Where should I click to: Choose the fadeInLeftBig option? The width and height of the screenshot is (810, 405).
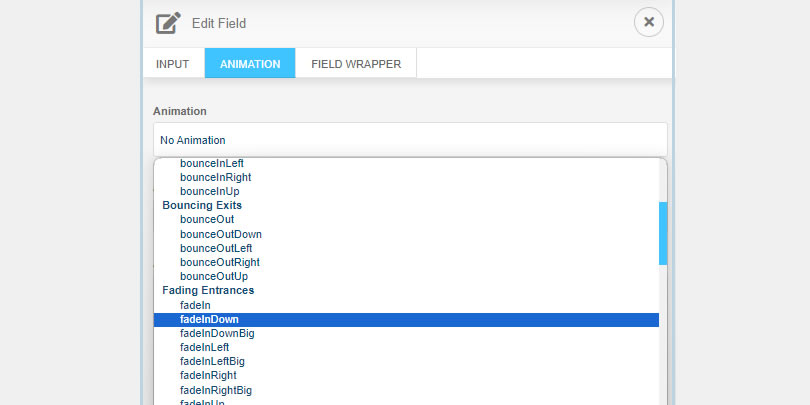coord(406,361)
